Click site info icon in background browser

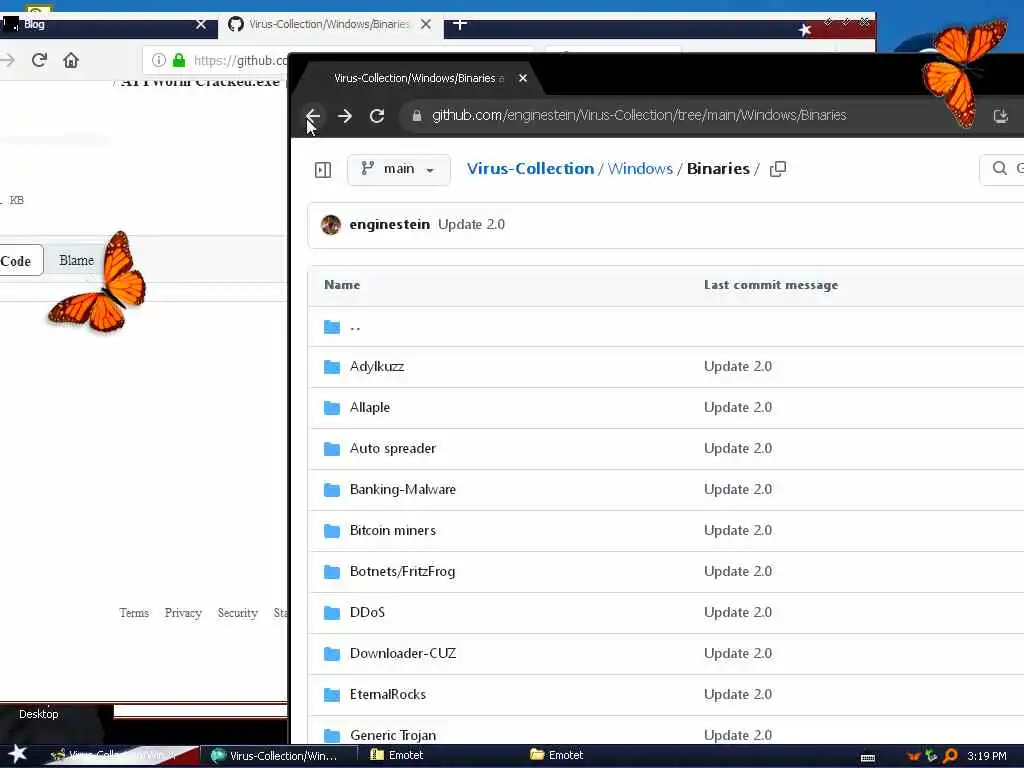(158, 60)
